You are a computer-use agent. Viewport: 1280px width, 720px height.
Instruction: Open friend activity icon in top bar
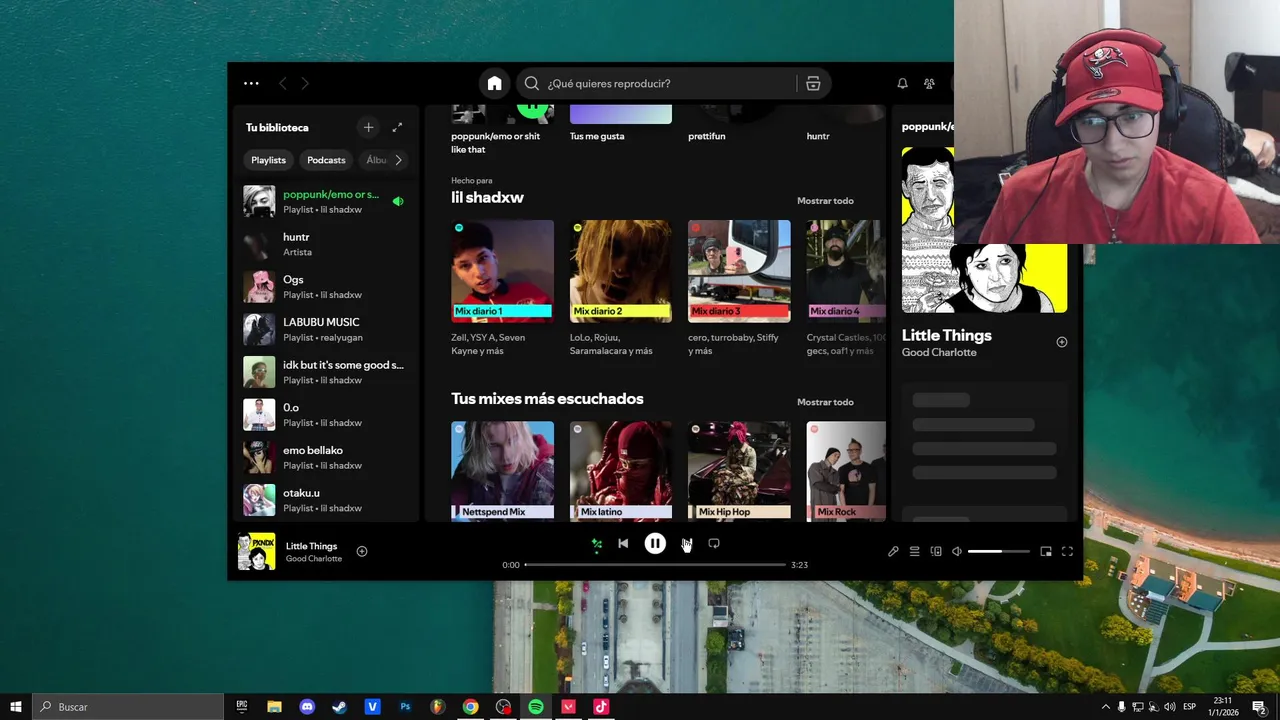click(929, 83)
